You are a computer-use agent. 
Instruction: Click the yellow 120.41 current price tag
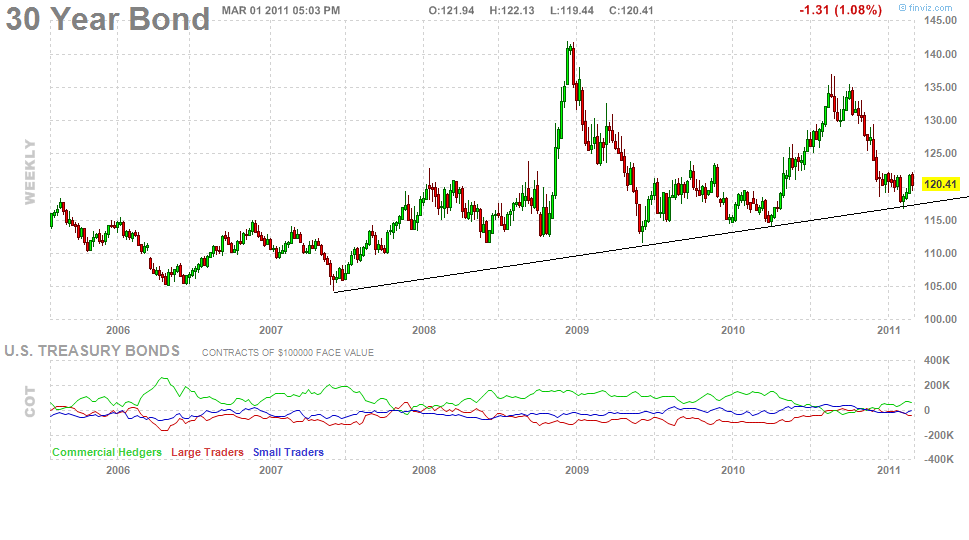(941, 184)
